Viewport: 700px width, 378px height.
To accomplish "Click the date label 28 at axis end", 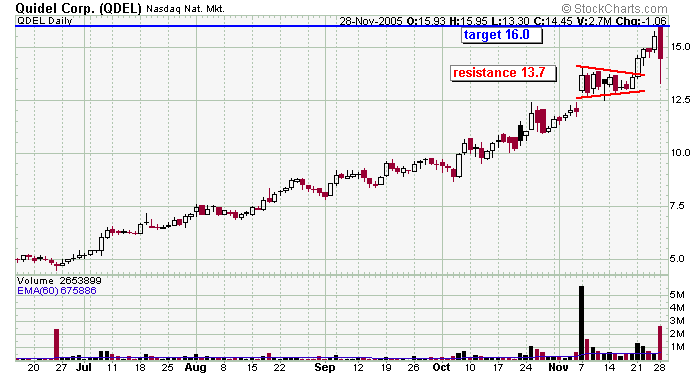I will (x=660, y=367).
